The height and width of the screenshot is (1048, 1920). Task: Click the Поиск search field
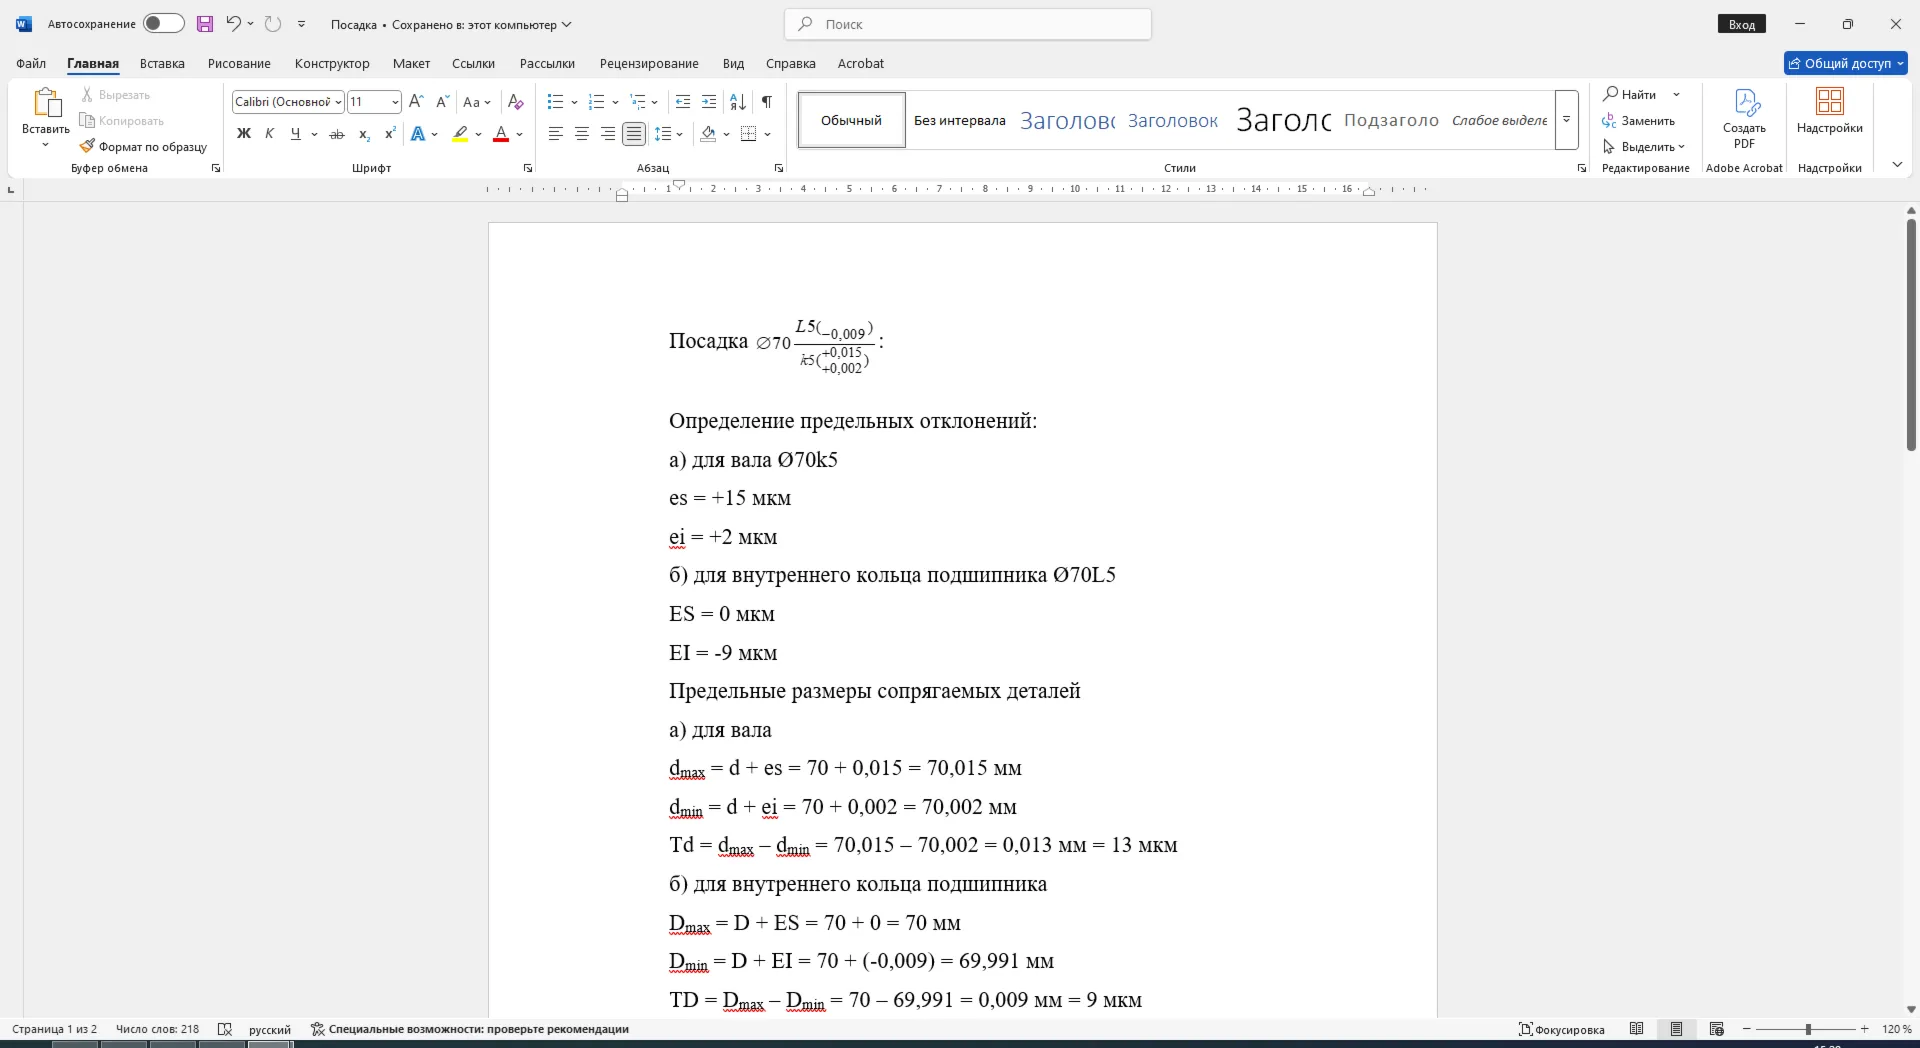(x=968, y=24)
